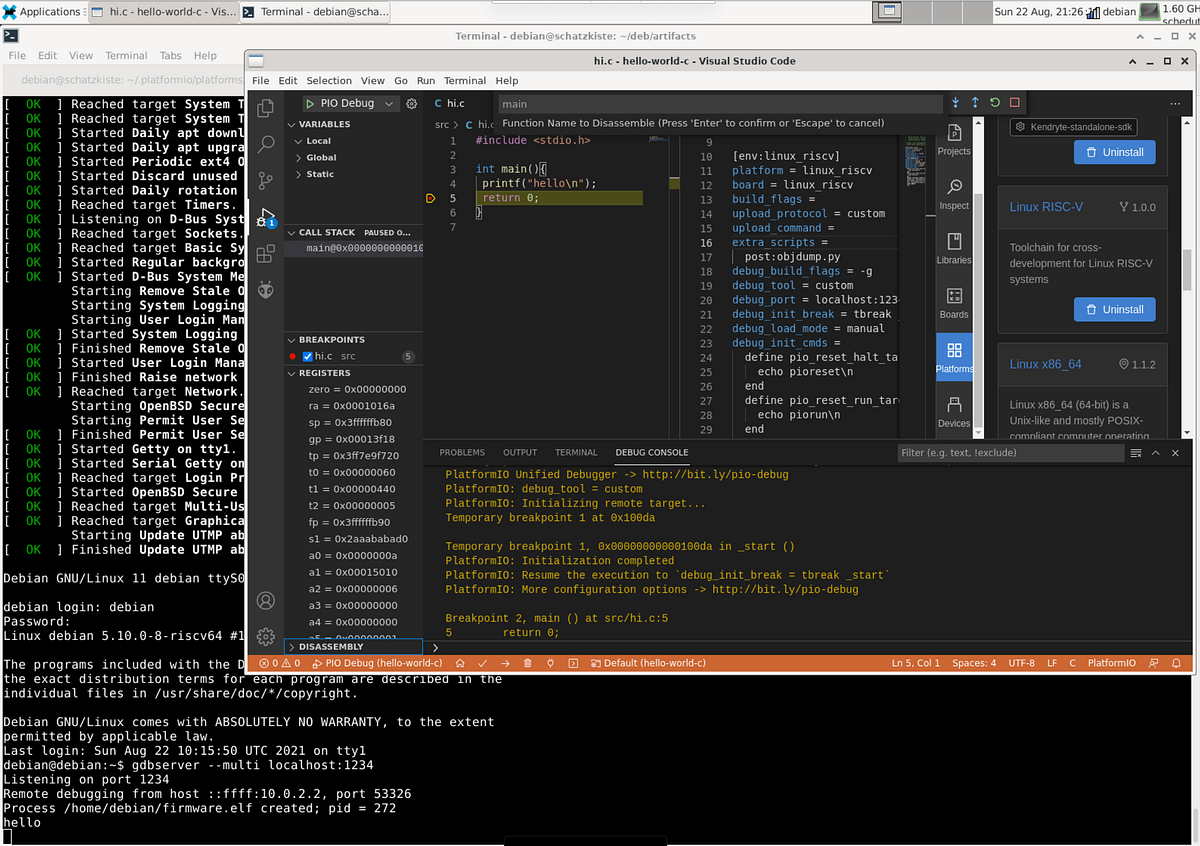Click the red breakpoint dot beside hi.c
This screenshot has width=1200, height=846.
click(x=293, y=355)
